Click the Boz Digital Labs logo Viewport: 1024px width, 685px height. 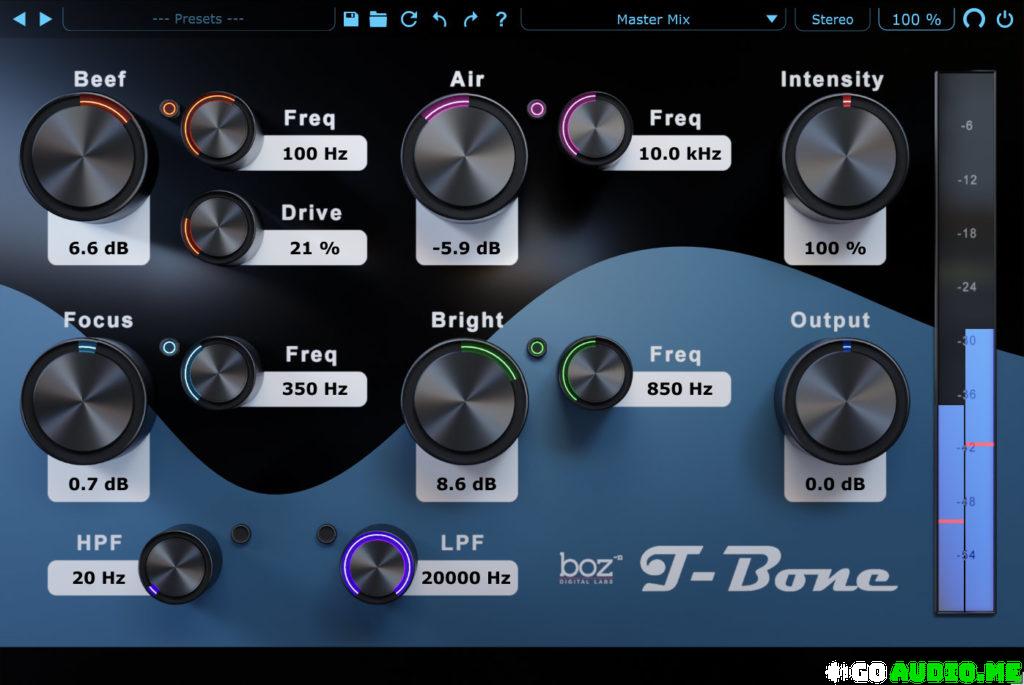click(x=590, y=567)
